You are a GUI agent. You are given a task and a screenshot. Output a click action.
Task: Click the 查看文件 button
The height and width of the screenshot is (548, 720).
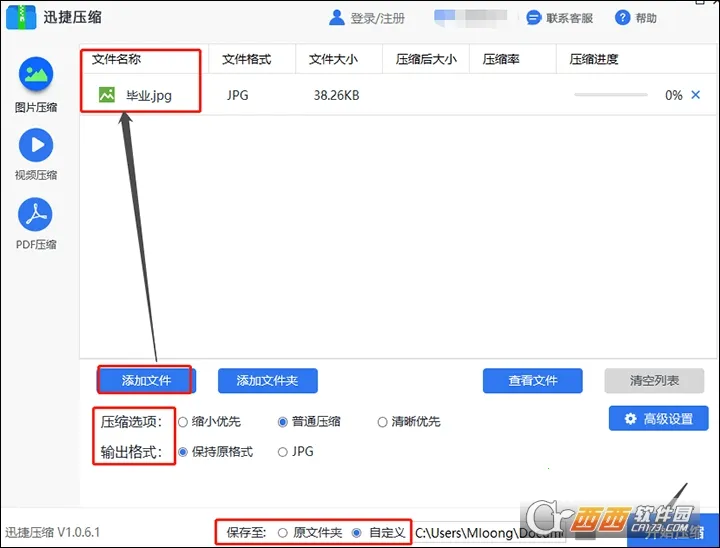tap(532, 381)
